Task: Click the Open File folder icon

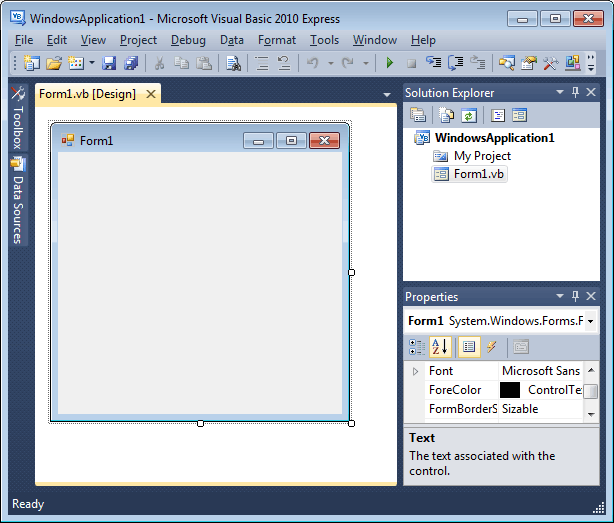Action: [x=54, y=63]
